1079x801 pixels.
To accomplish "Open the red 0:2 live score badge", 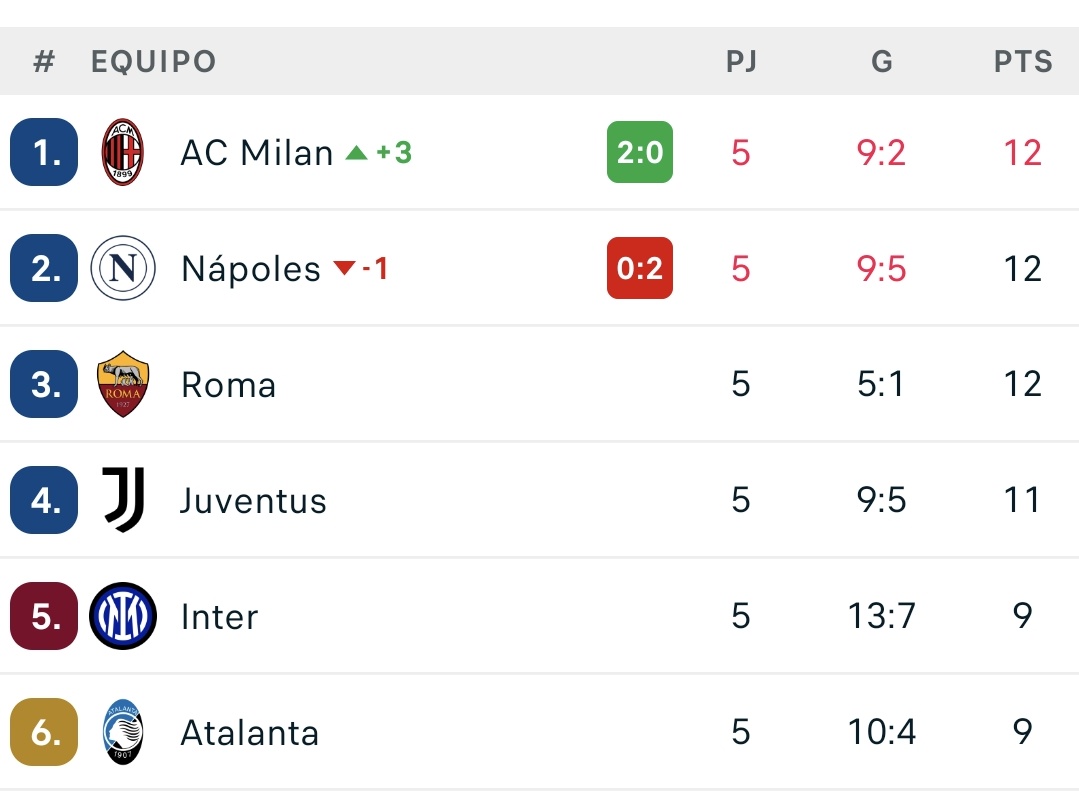I will pos(639,268).
